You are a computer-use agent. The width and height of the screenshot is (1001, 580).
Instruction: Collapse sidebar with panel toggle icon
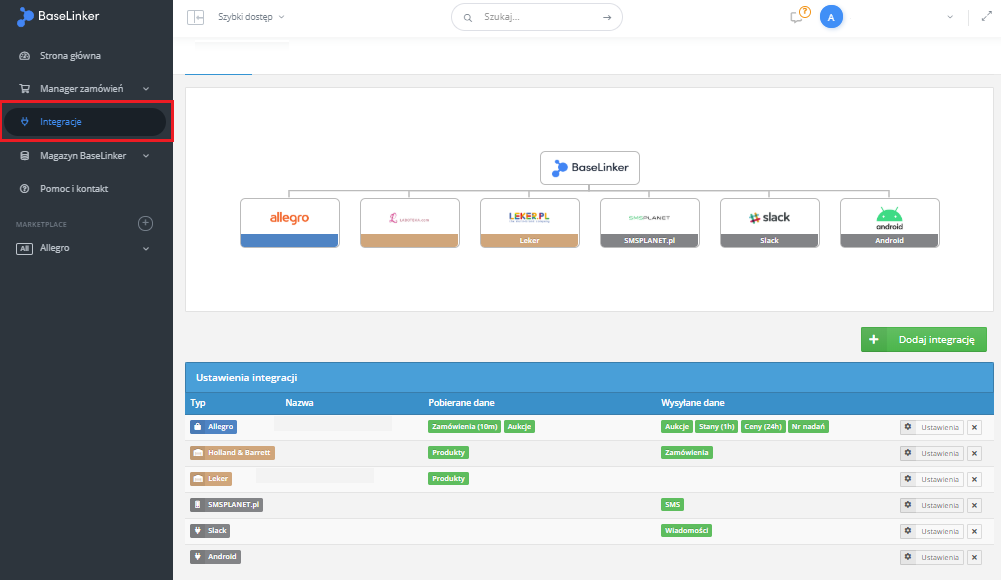click(x=195, y=17)
